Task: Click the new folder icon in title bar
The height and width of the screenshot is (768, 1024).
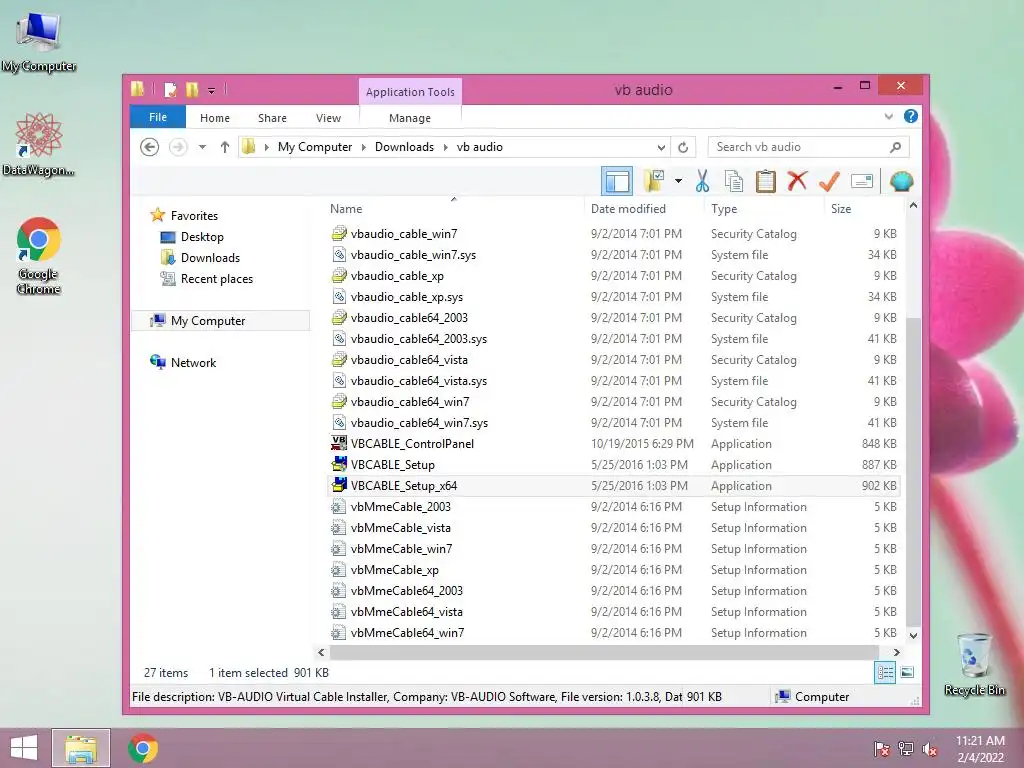Action: point(192,89)
